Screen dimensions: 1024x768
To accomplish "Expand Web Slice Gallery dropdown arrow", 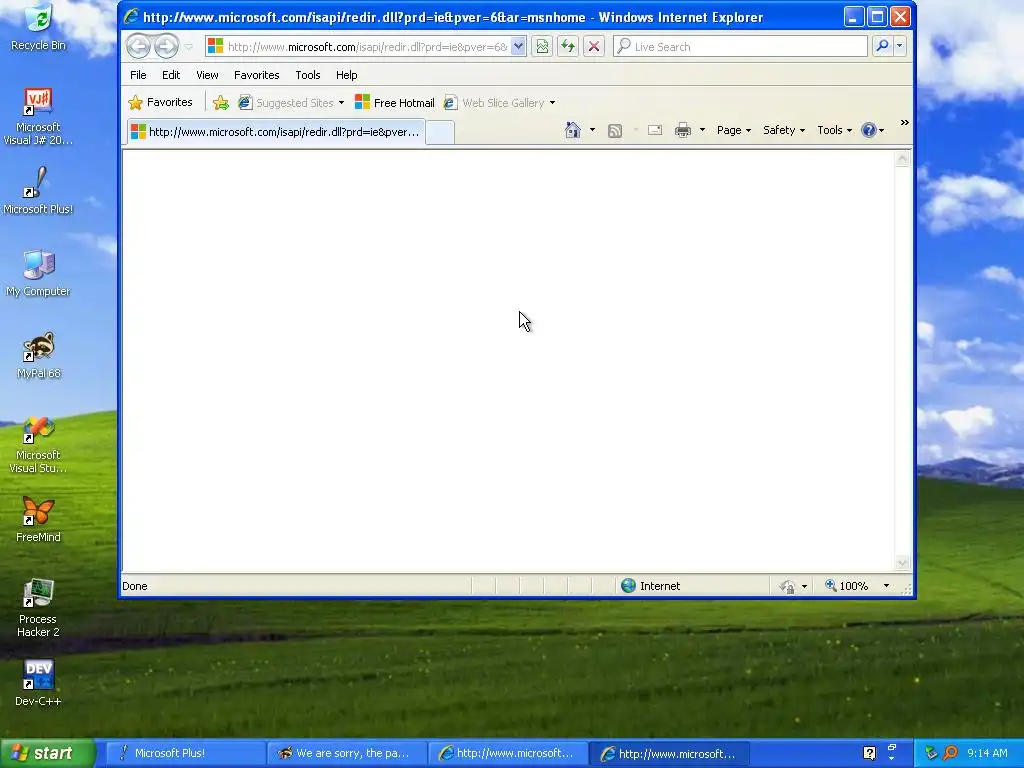I will tap(552, 103).
